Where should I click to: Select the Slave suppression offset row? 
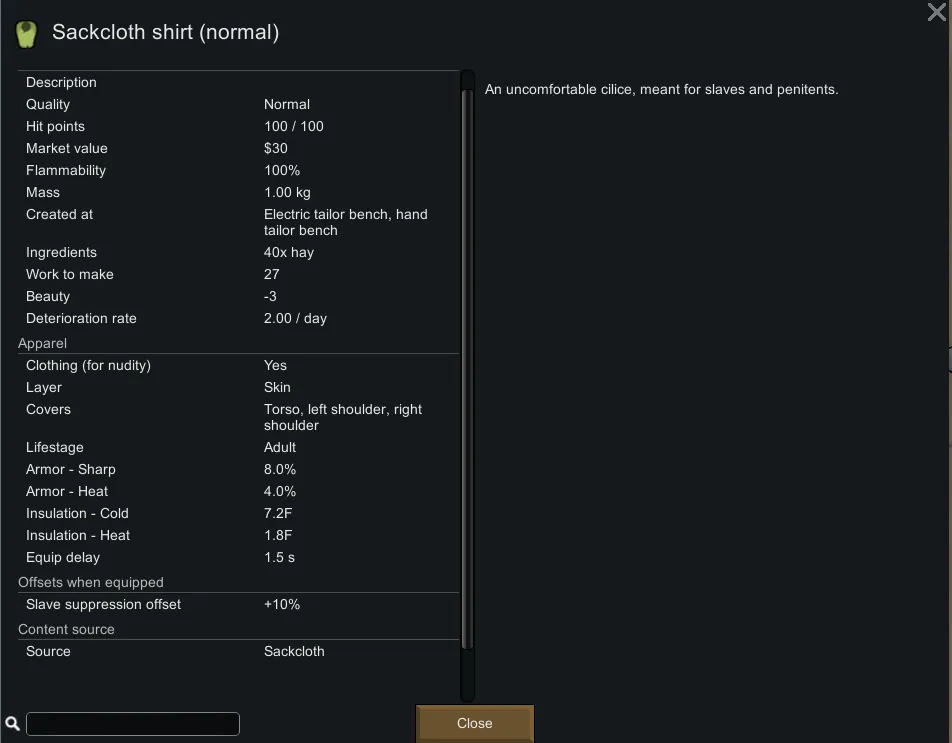(x=238, y=604)
